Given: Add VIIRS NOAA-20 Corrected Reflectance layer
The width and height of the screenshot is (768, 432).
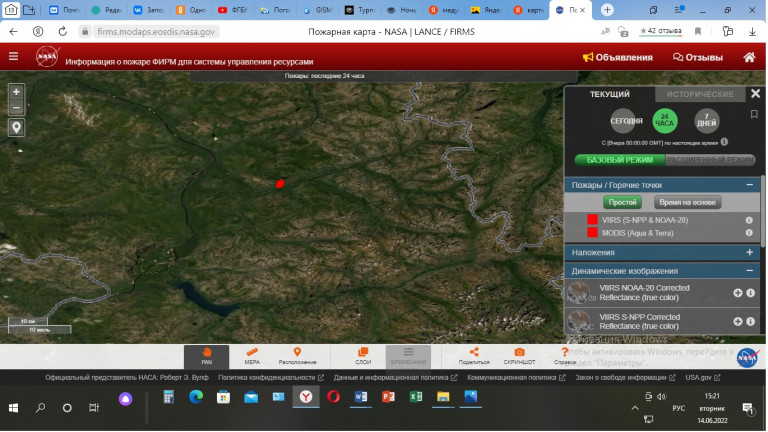Looking at the screenshot, I should click(738, 292).
